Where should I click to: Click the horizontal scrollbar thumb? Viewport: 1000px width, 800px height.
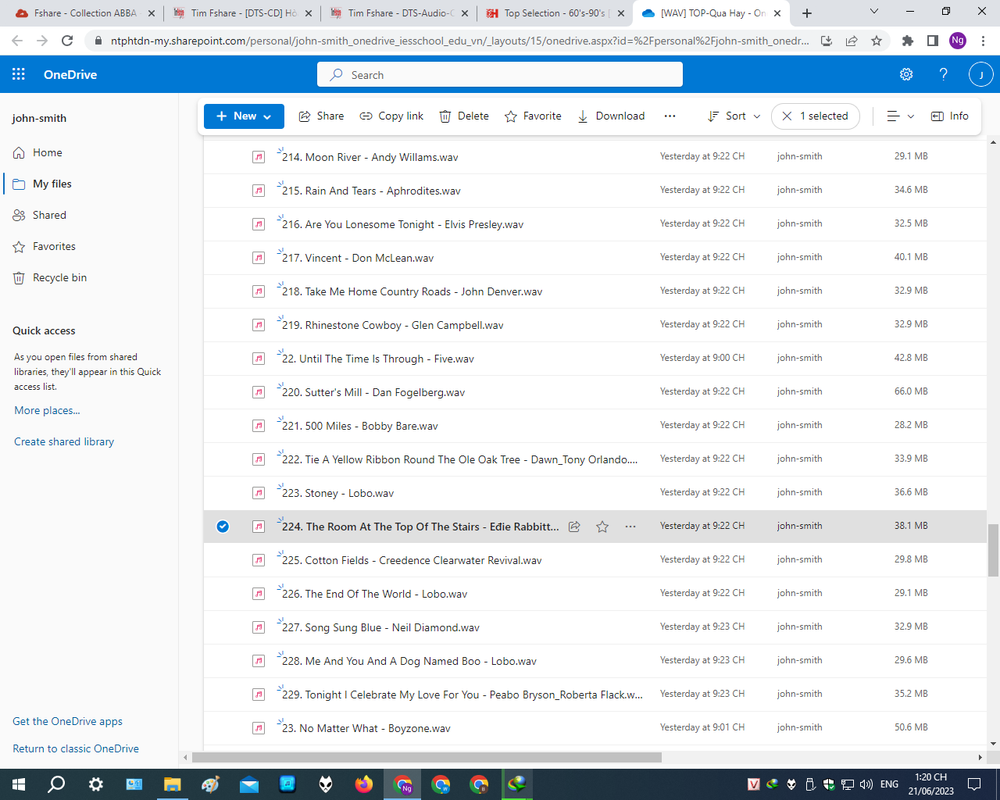pyautogui.click(x=427, y=757)
